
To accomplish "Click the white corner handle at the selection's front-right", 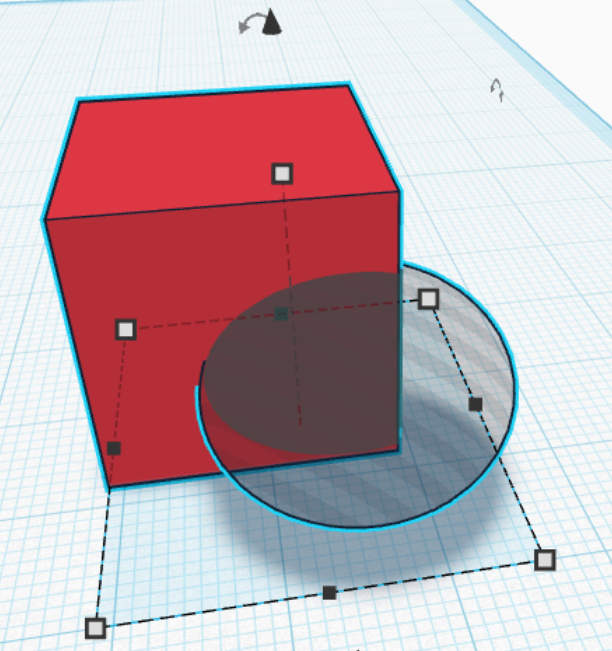I will [545, 560].
